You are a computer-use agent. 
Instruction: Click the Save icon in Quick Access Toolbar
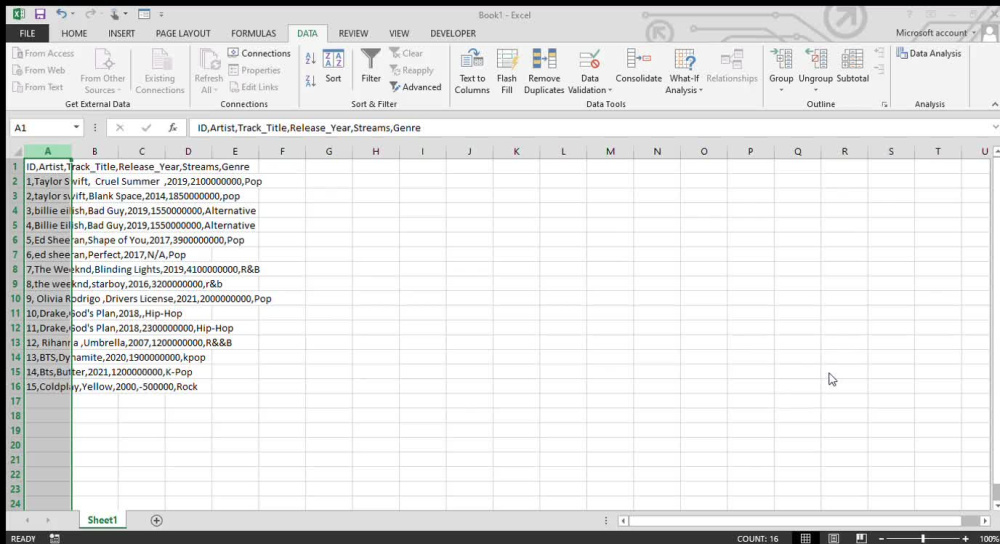[x=40, y=14]
